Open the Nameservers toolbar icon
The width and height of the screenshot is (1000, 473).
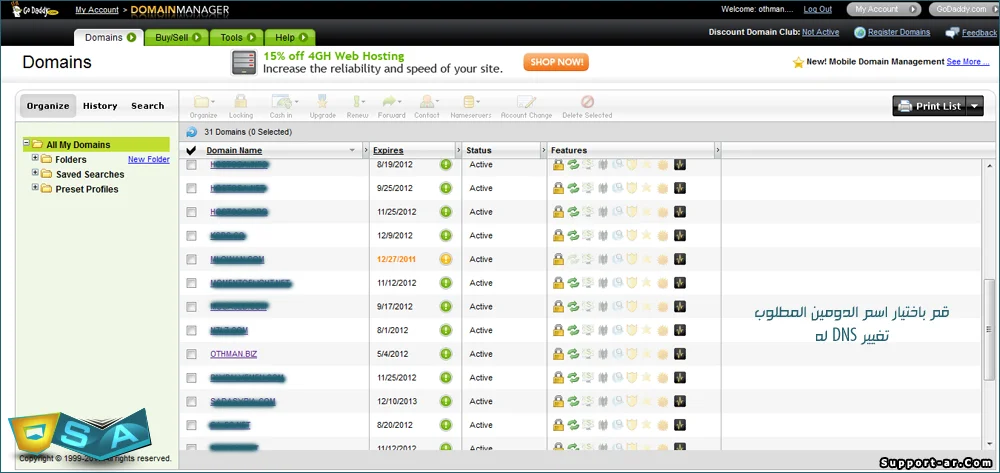point(465,102)
